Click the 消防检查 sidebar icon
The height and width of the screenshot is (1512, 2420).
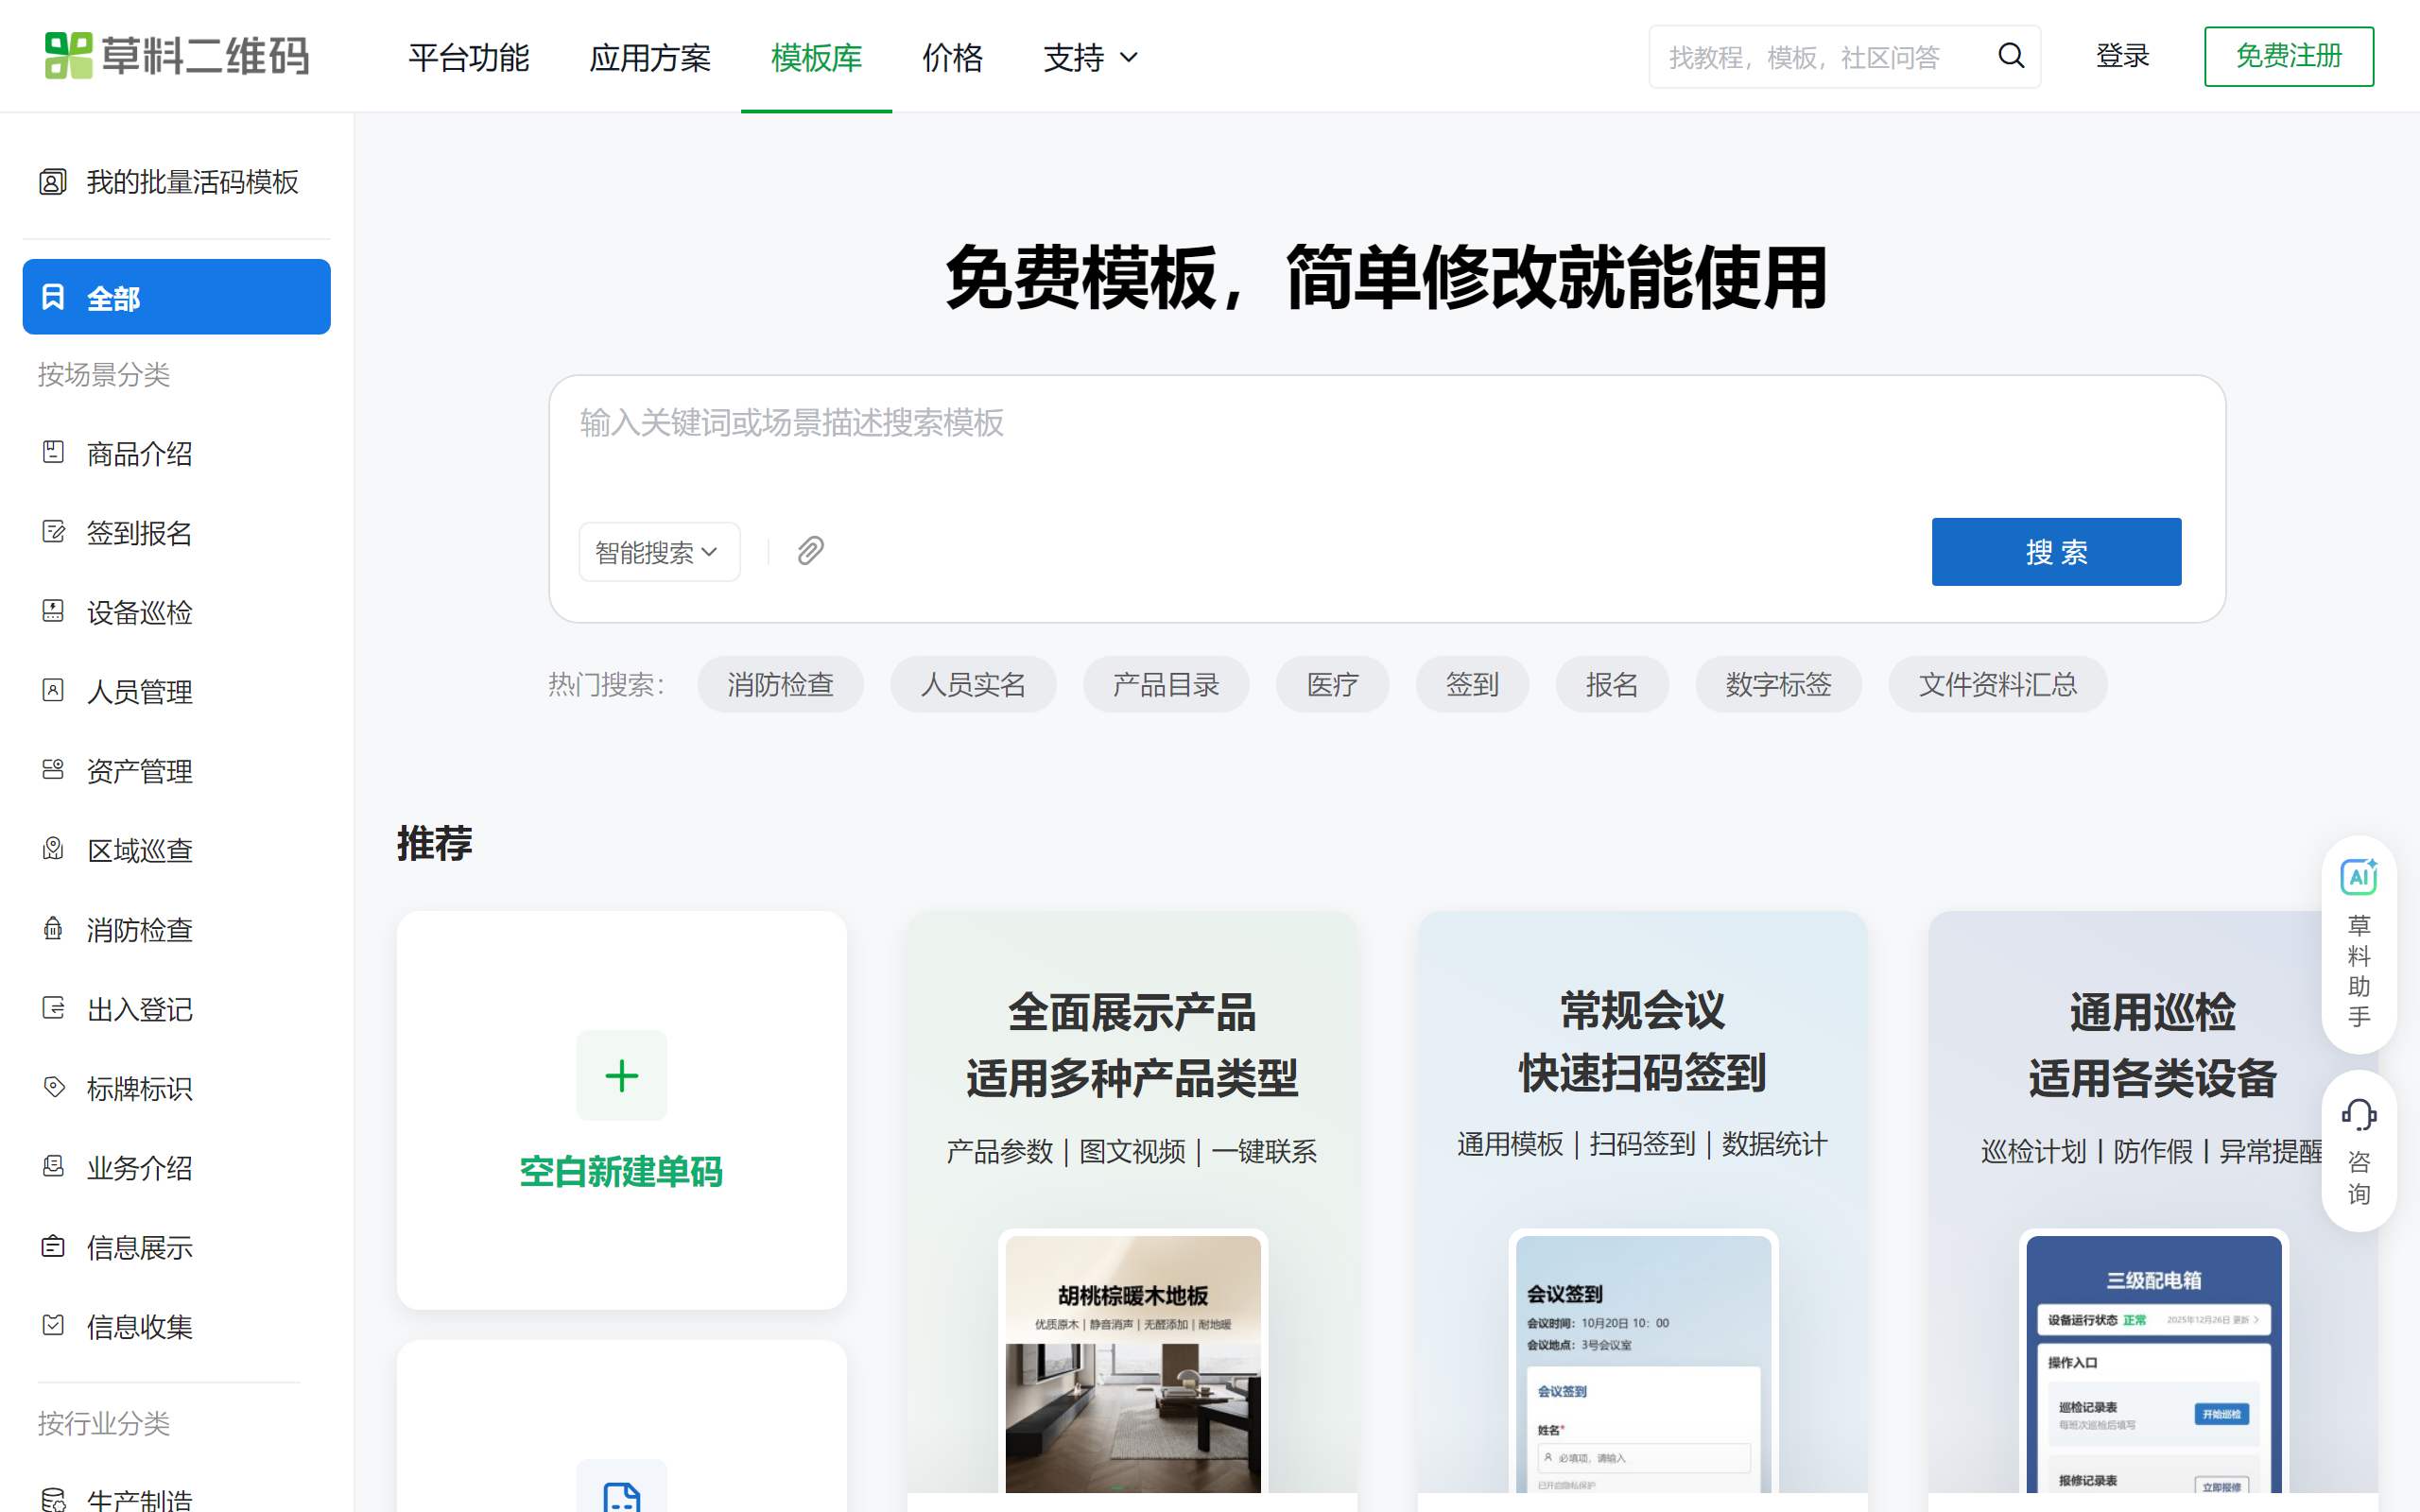tap(53, 929)
